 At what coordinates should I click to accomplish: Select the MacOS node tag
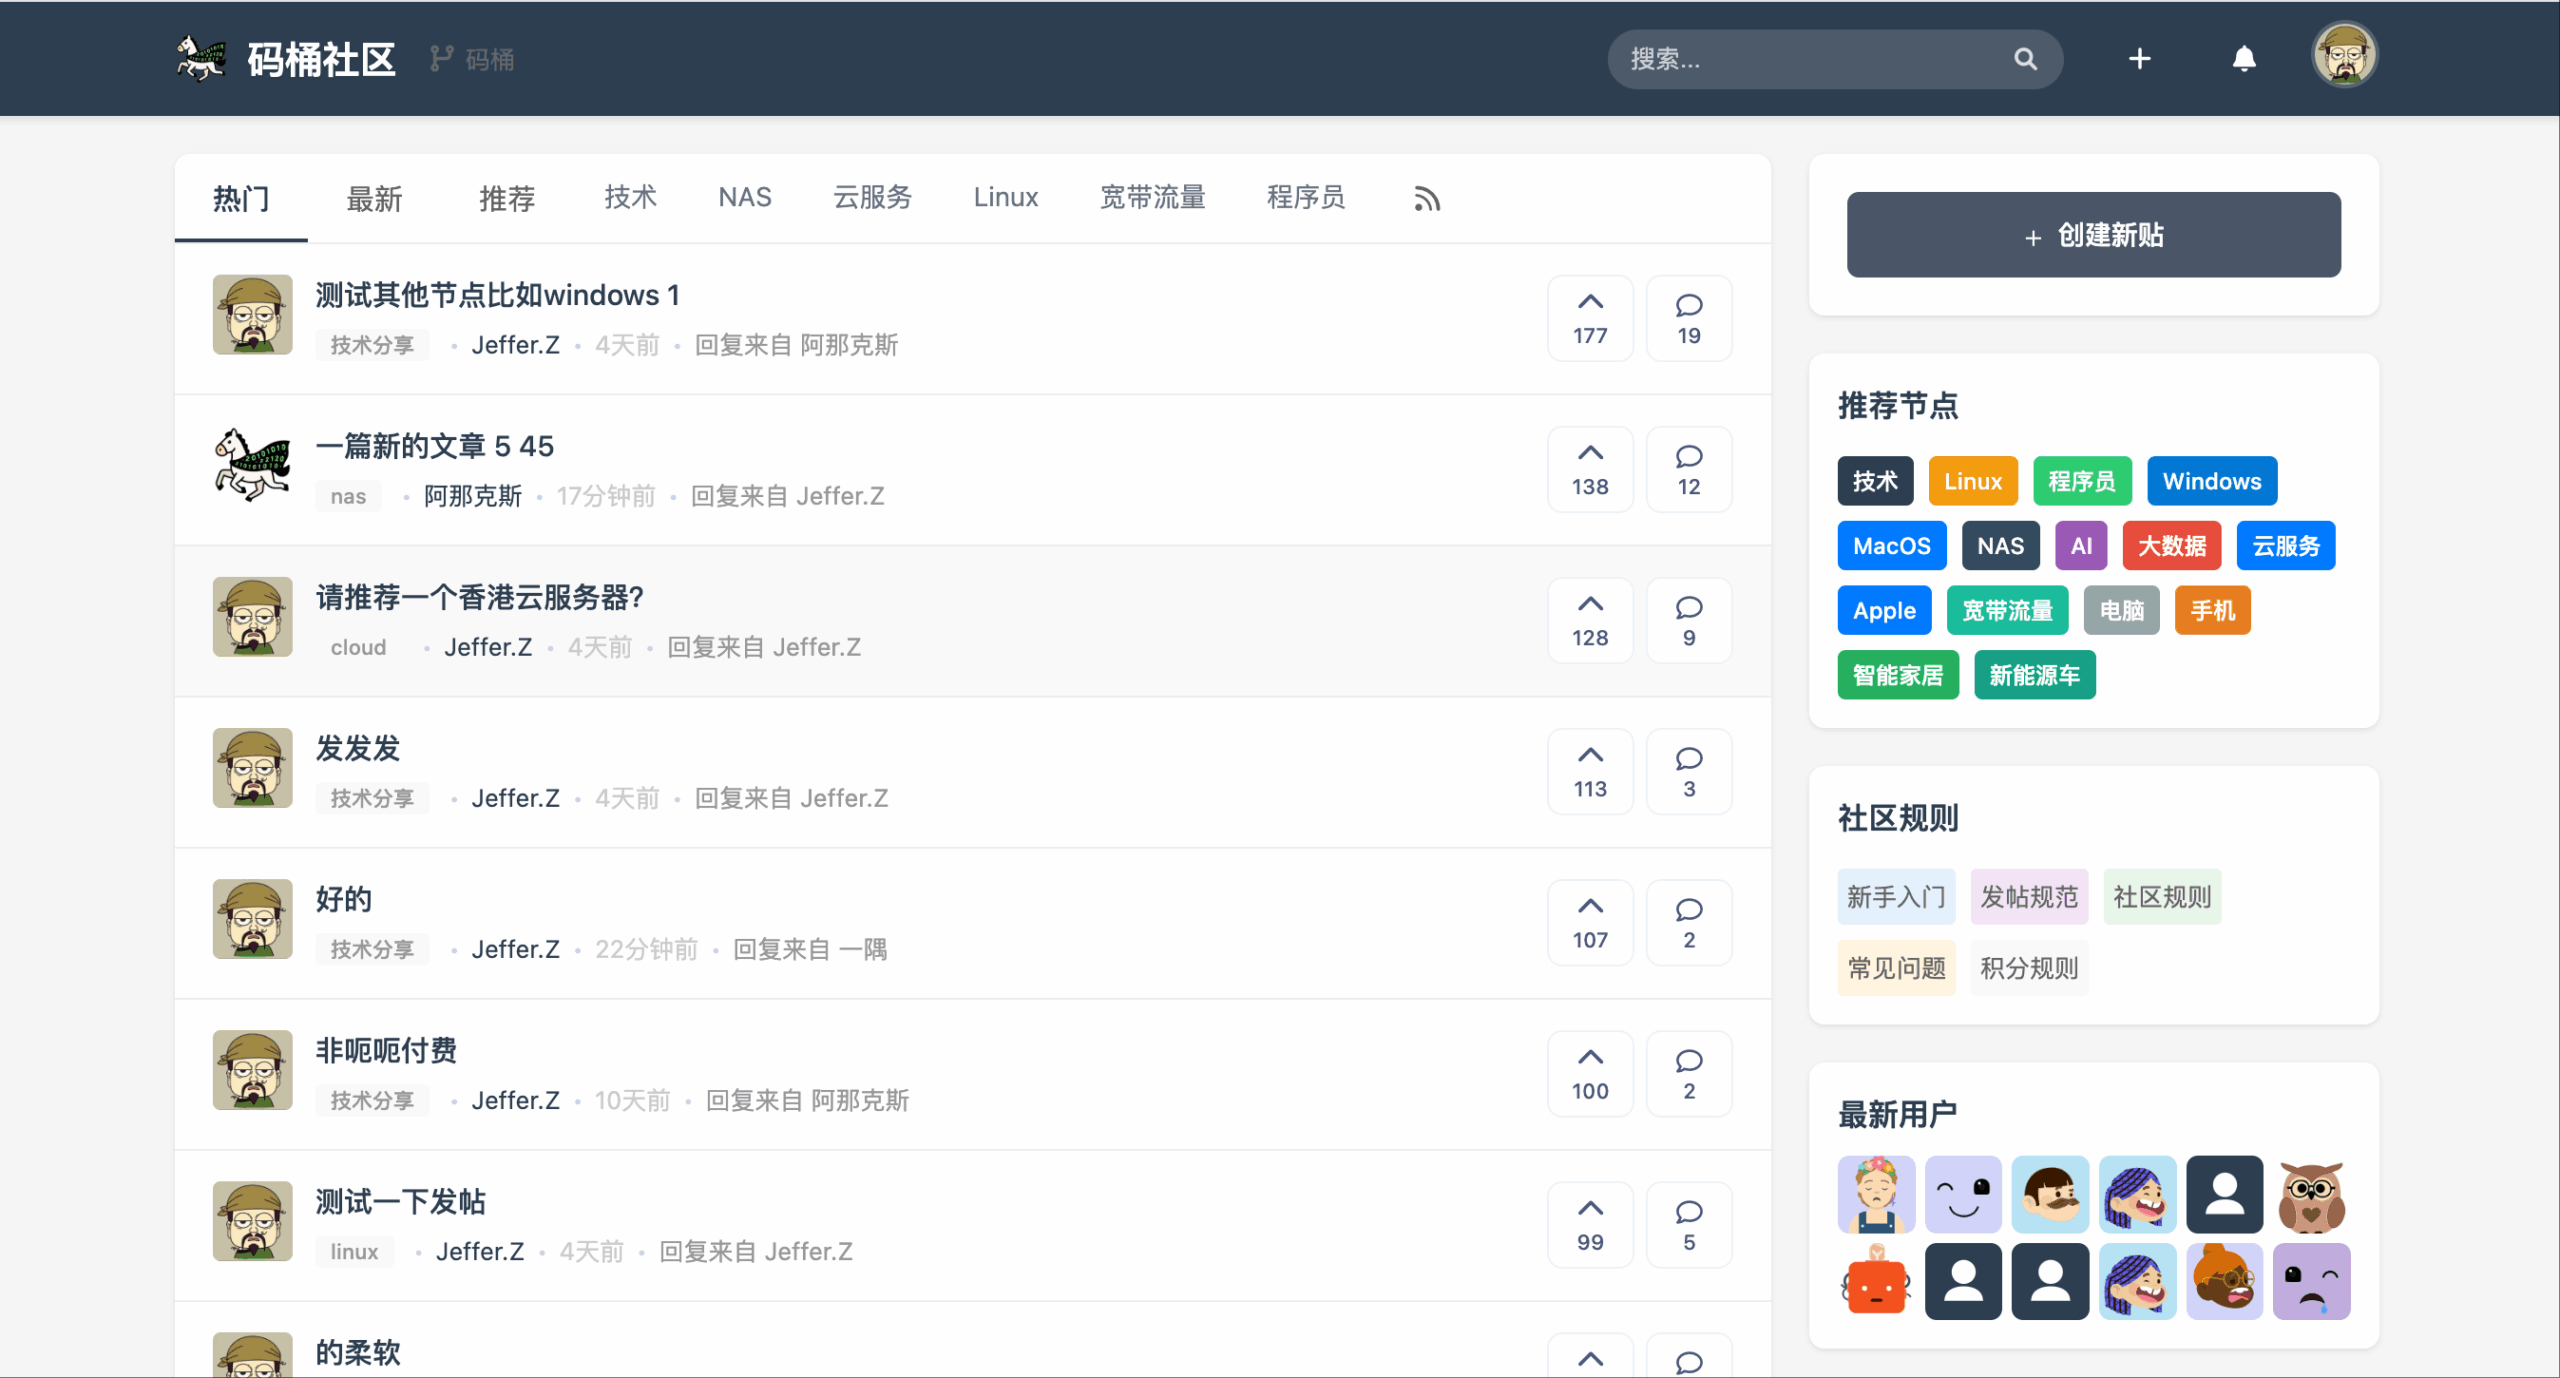coord(1892,546)
